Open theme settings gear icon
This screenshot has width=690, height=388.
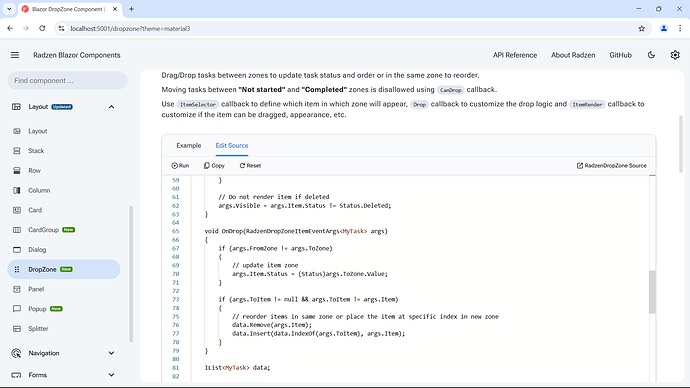675,55
